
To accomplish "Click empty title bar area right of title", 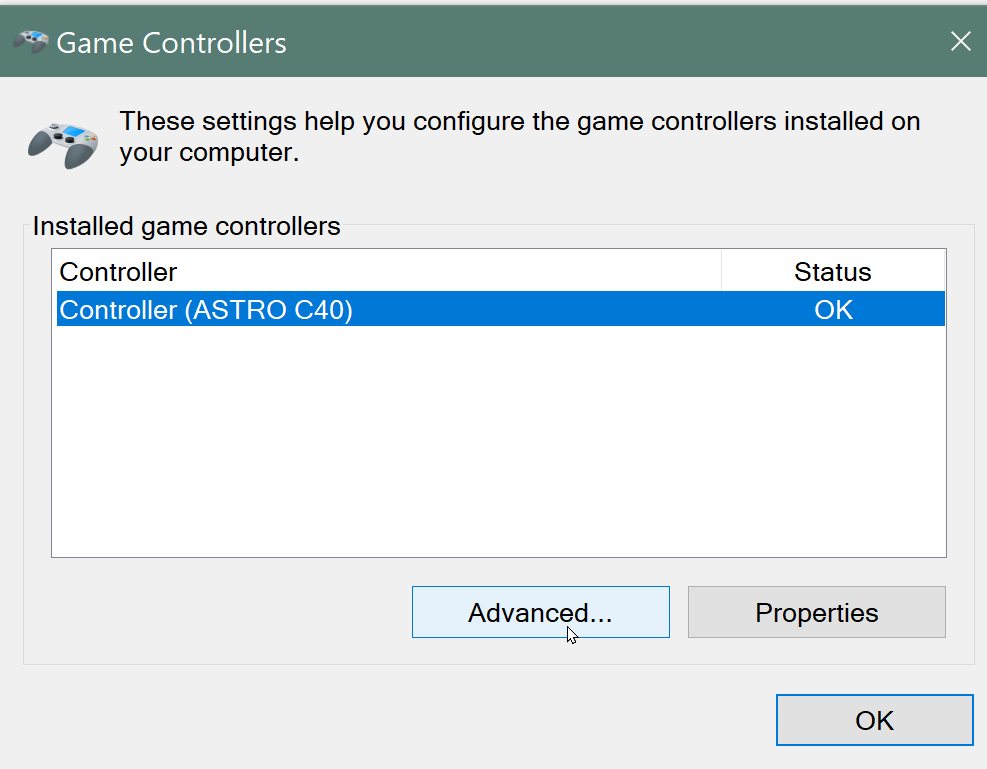I will [x=600, y=42].
